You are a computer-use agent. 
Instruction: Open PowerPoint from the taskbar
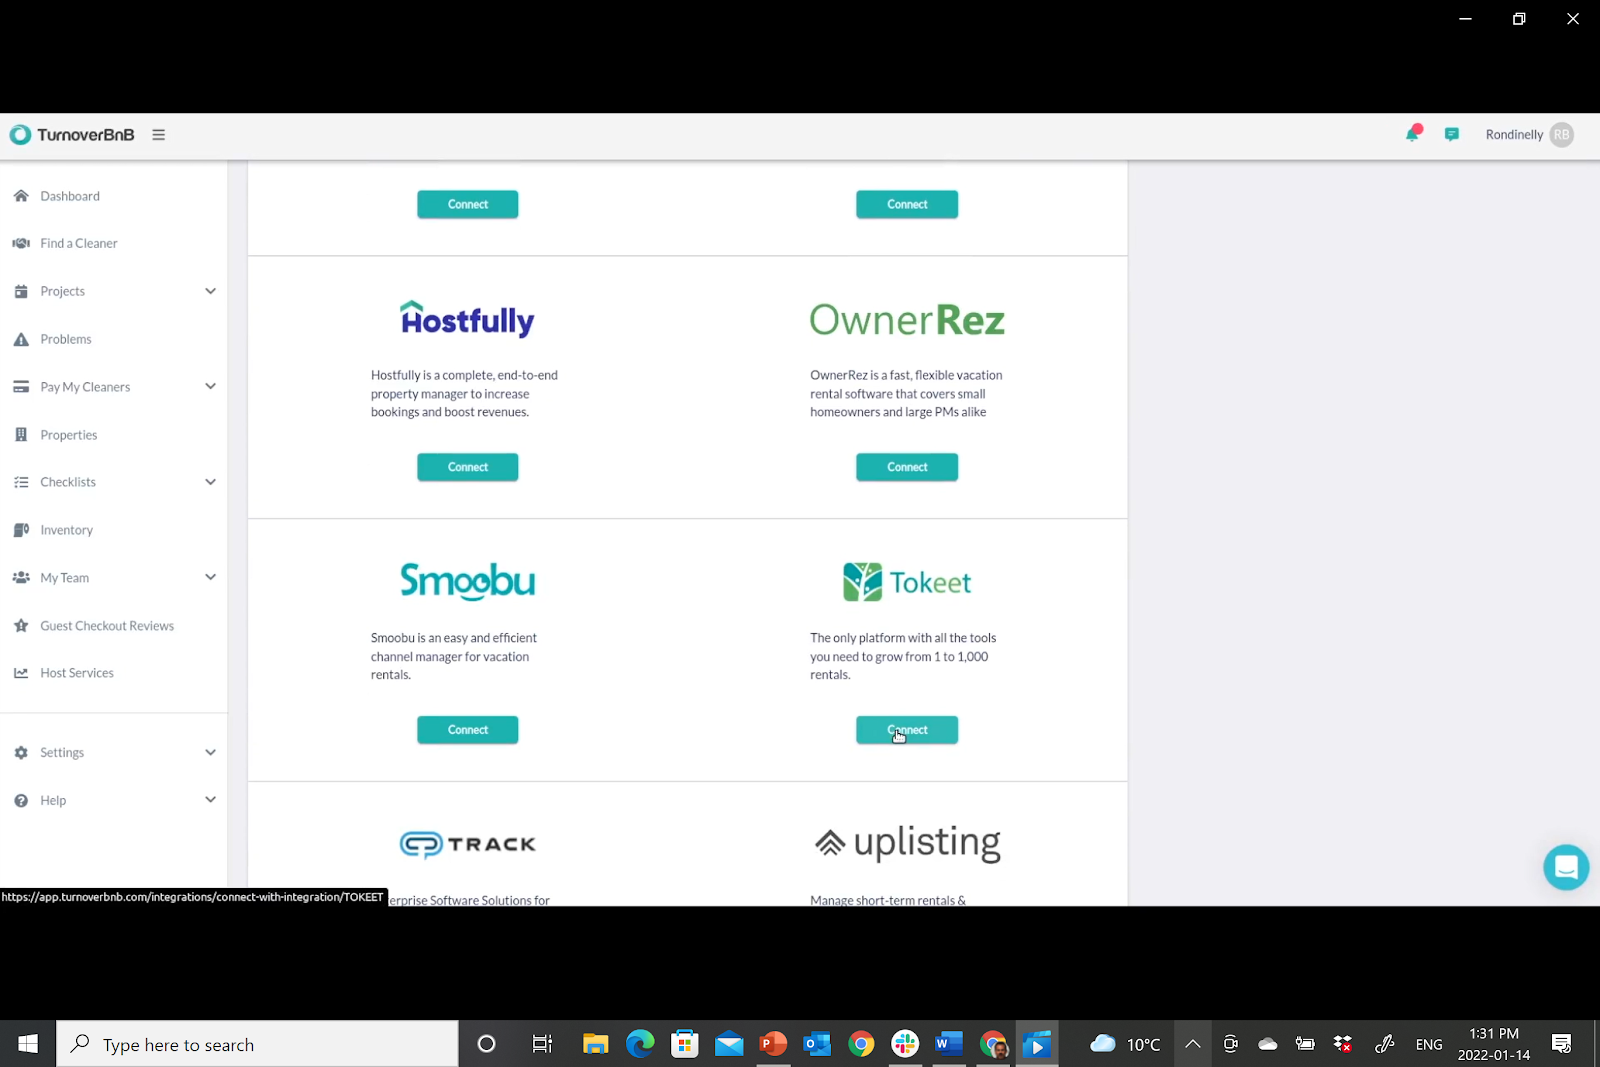click(773, 1044)
